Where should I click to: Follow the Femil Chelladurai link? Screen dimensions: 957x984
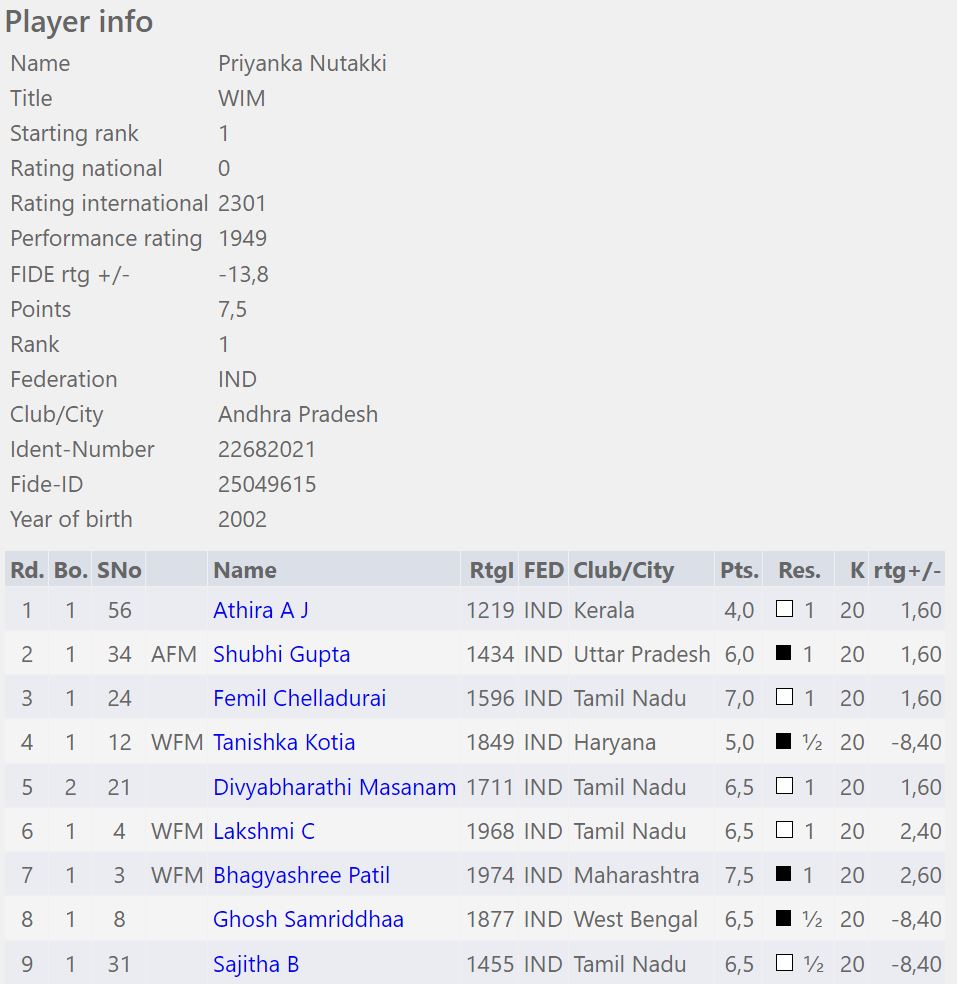pyautogui.click(x=299, y=698)
